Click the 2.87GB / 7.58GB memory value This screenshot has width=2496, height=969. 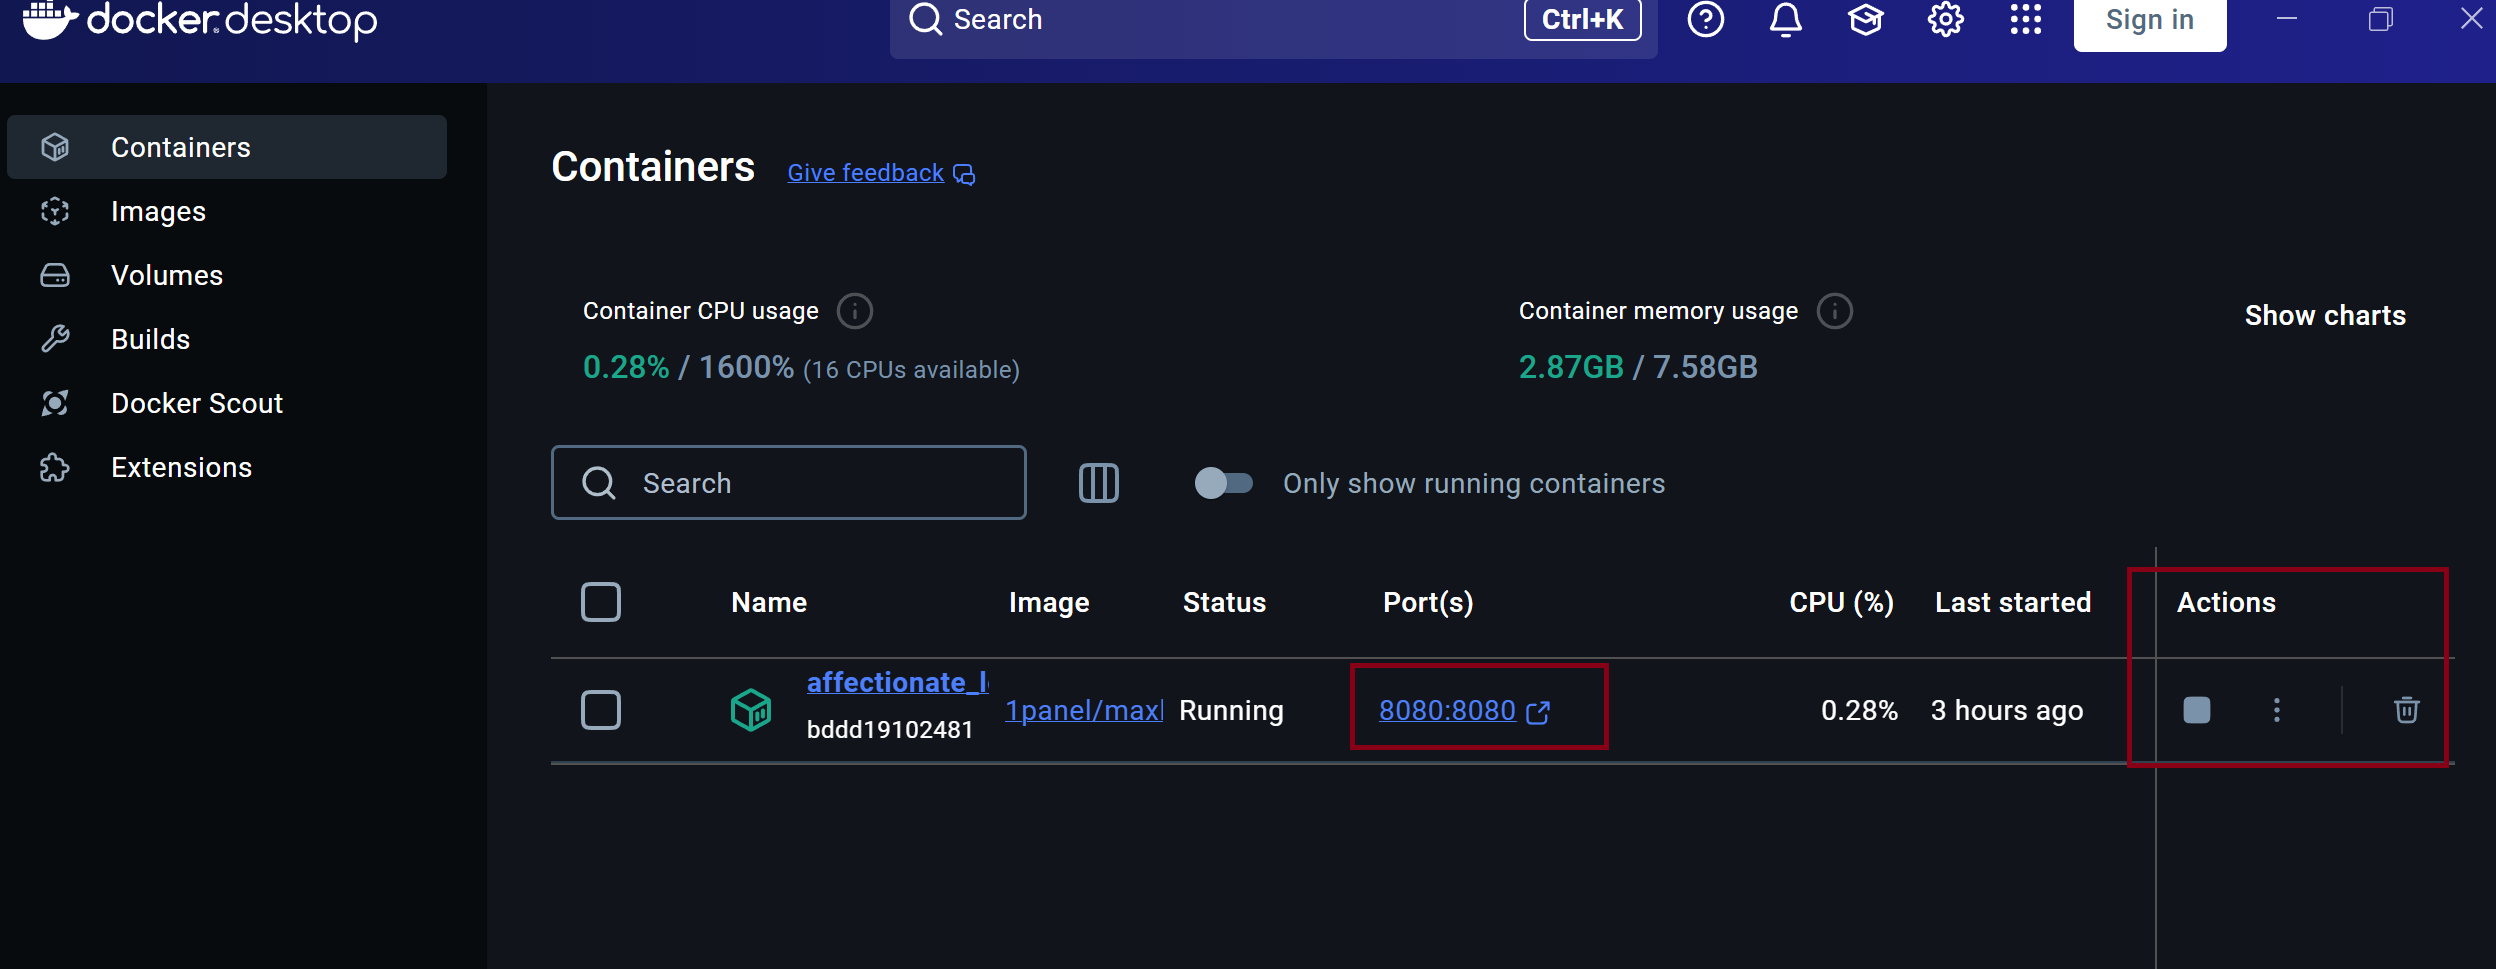(x=1638, y=367)
